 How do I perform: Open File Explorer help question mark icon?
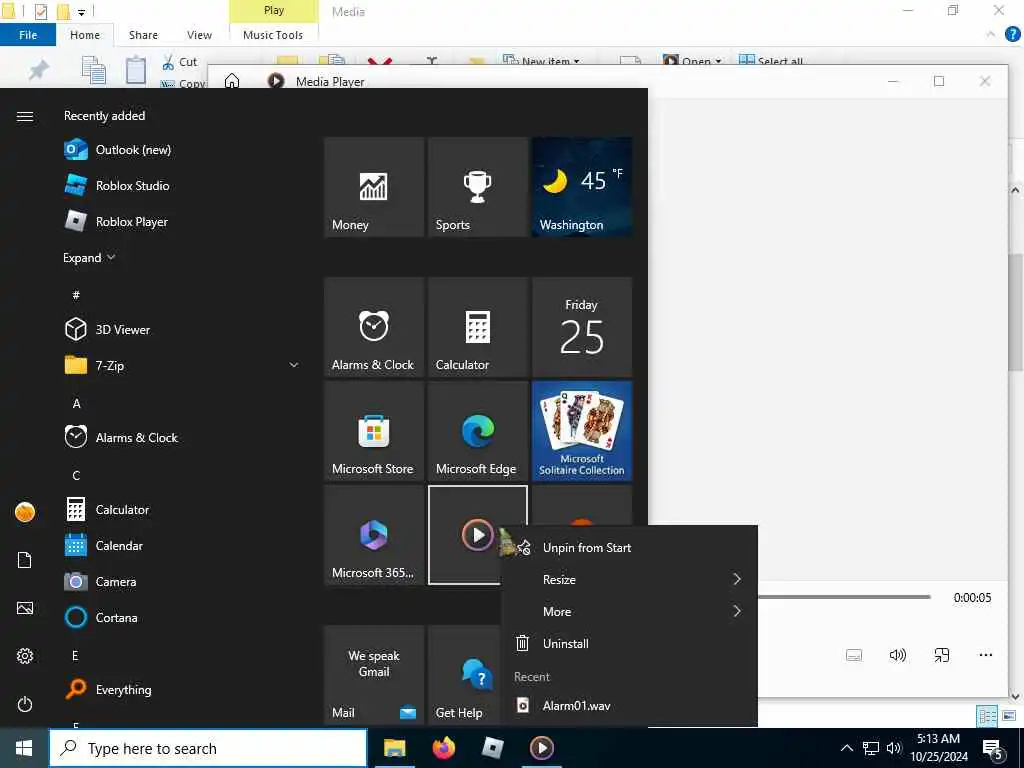click(1012, 35)
